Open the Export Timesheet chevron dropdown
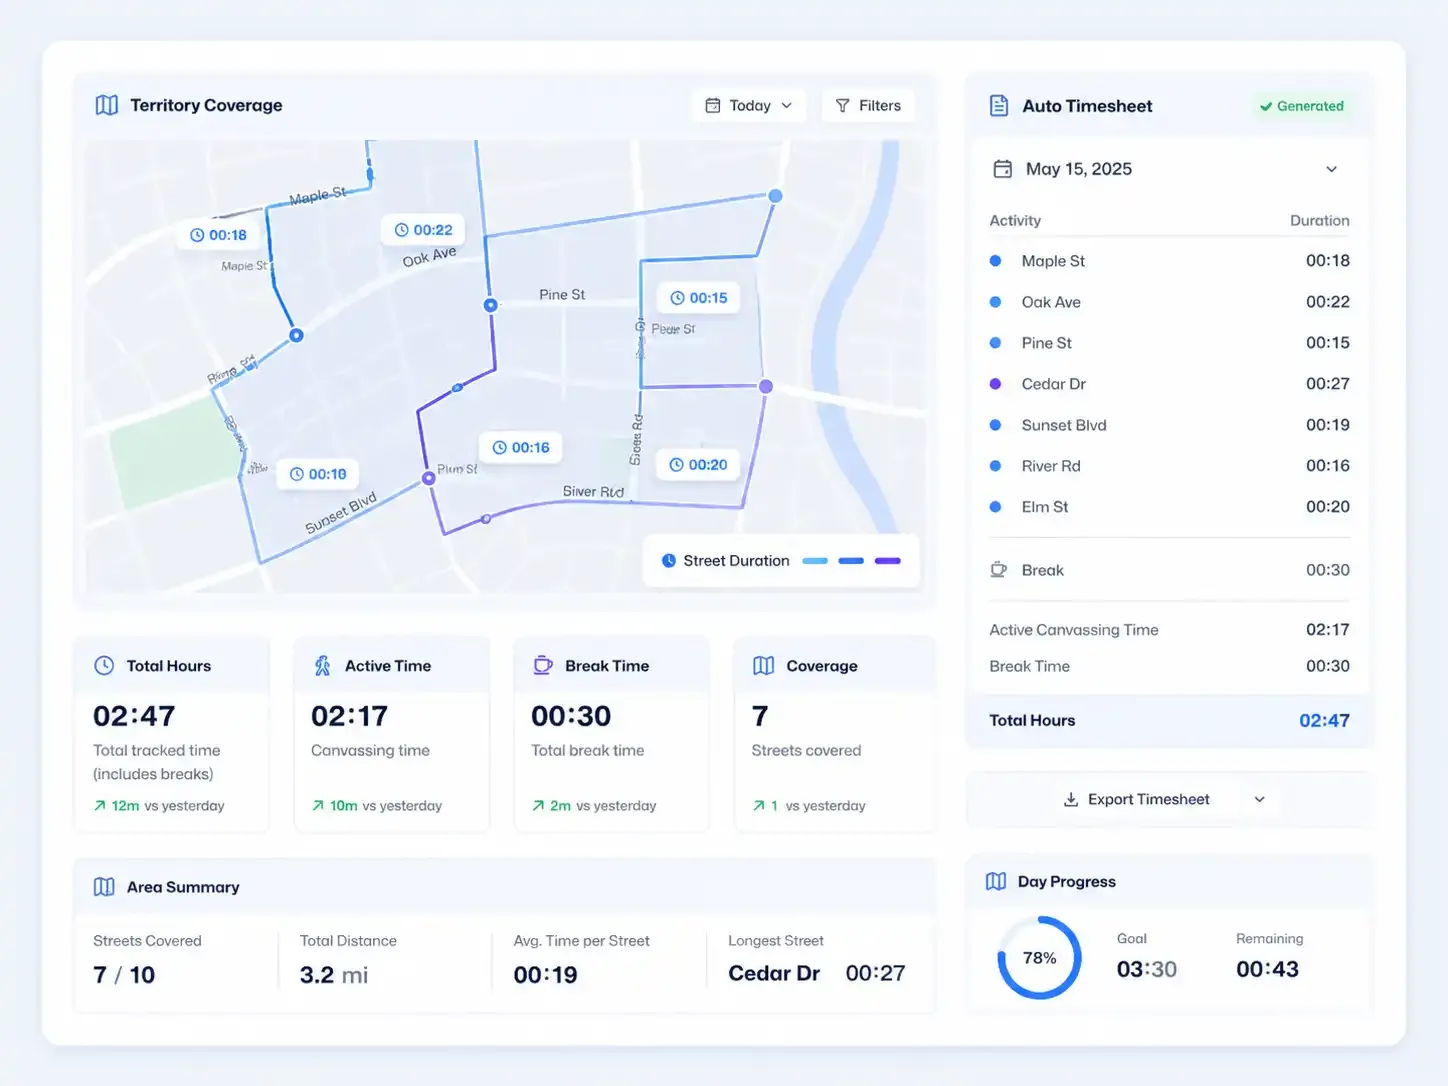Screen dimensions: 1448x1086 pos(1260,799)
